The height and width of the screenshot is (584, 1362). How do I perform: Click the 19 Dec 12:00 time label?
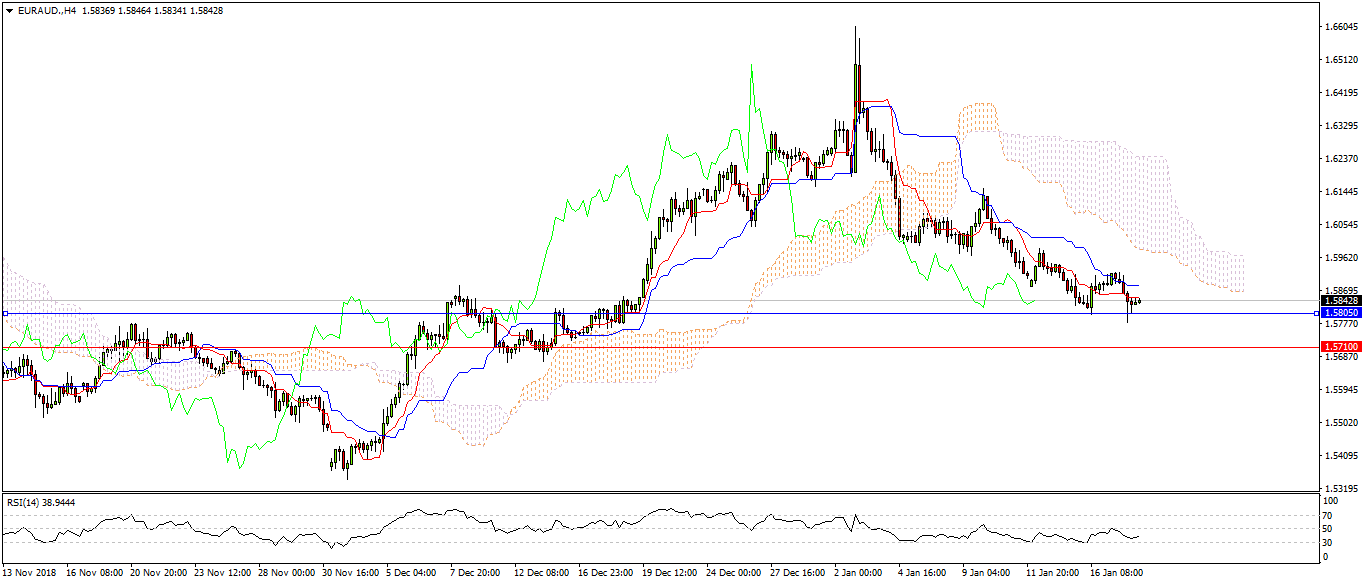(669, 574)
